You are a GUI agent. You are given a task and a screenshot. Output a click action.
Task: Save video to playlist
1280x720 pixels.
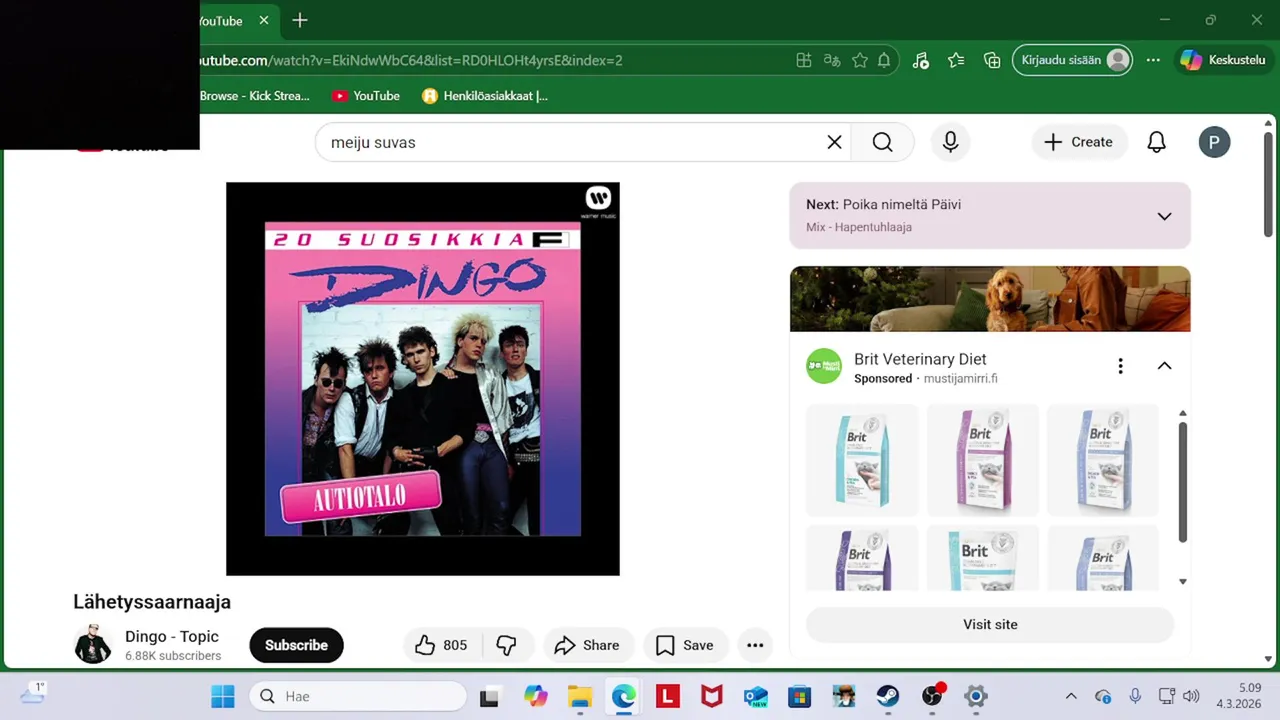(685, 645)
